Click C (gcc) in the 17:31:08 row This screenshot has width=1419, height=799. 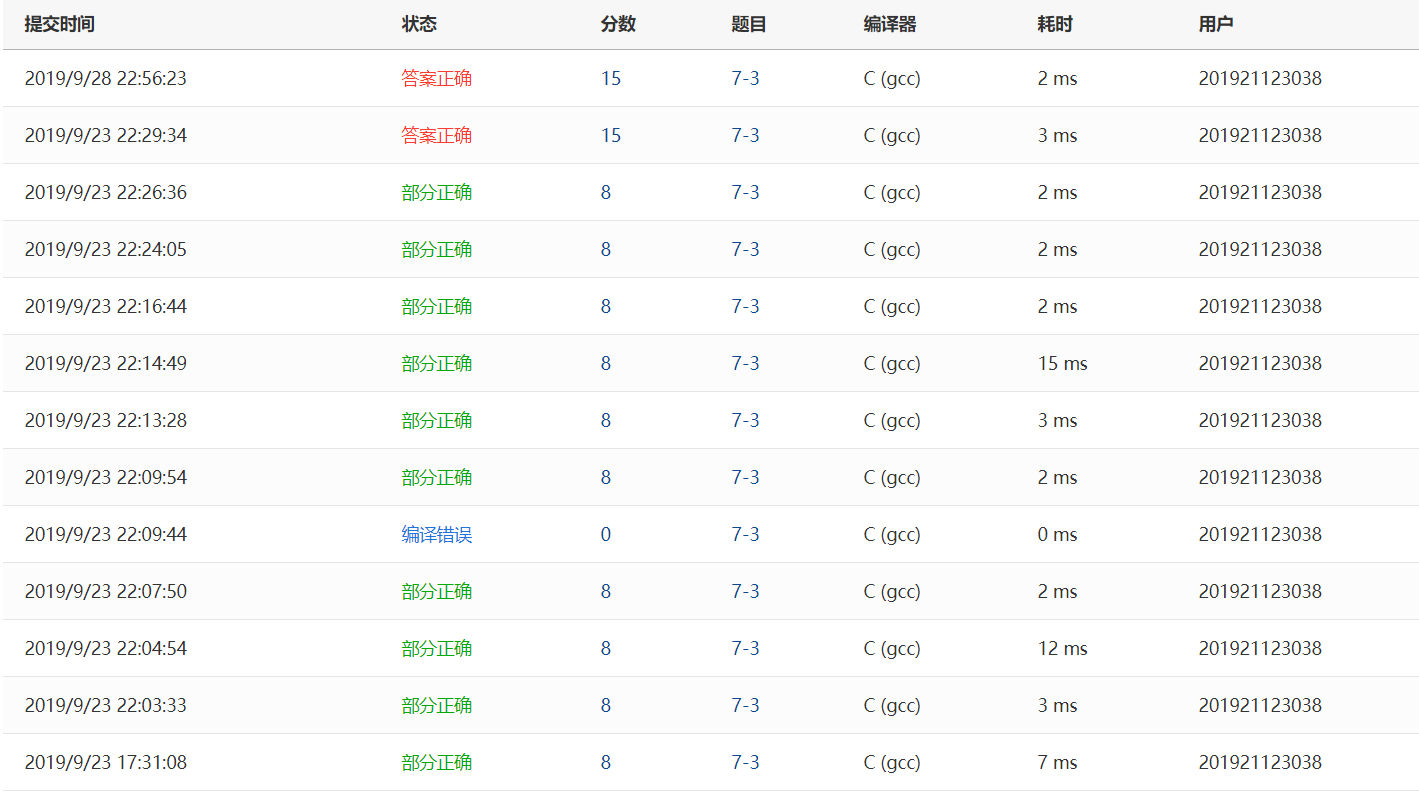(892, 762)
